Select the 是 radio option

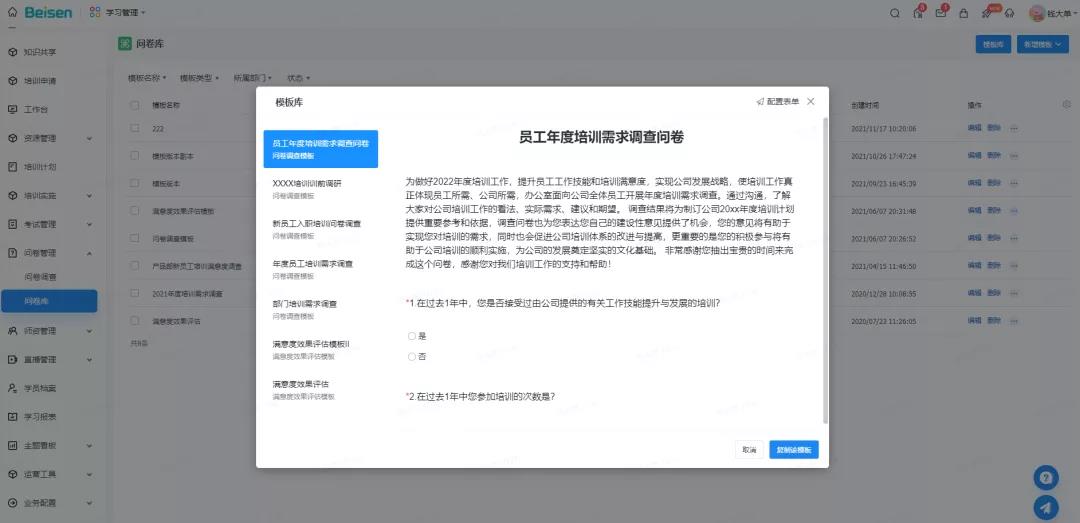pyautogui.click(x=412, y=336)
